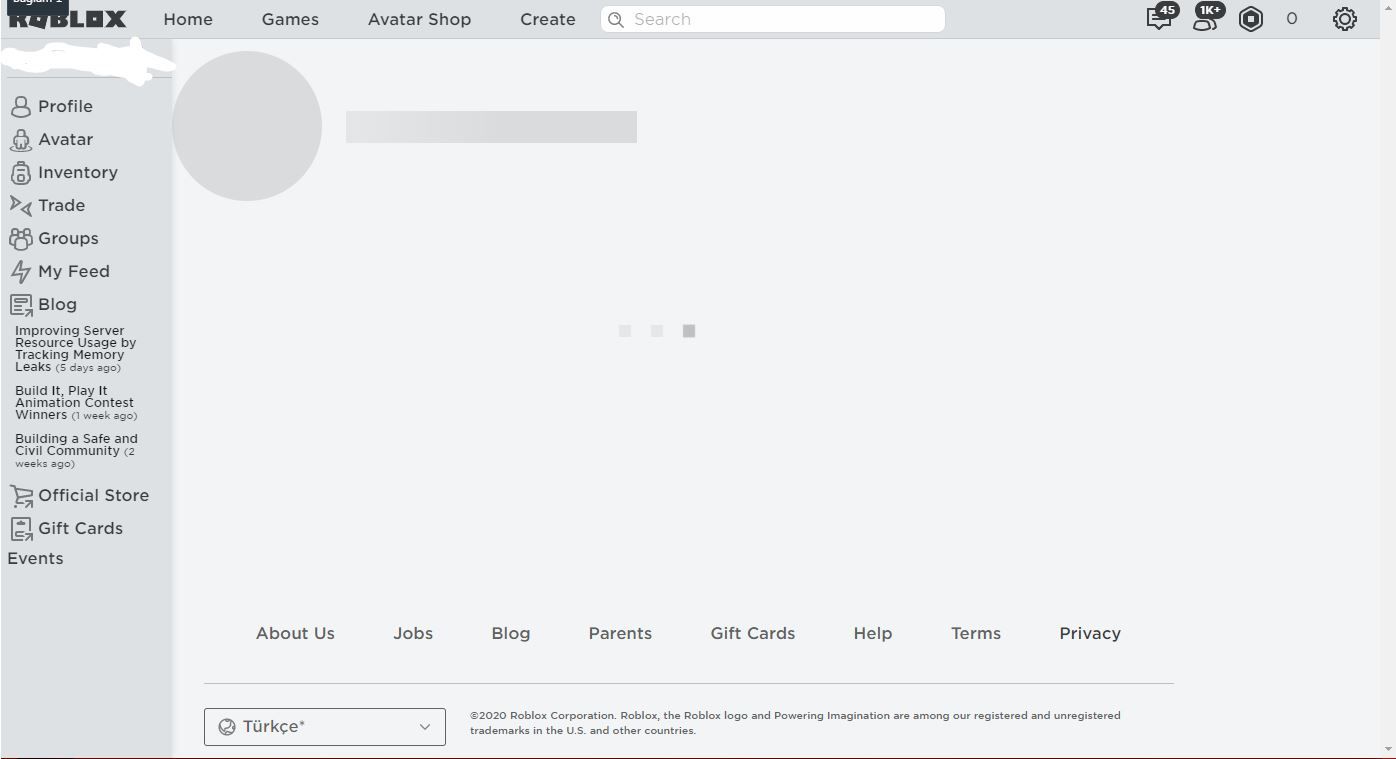This screenshot has width=1396, height=759.
Task: Click the Profile person icon in sidebar
Action: tap(20, 107)
